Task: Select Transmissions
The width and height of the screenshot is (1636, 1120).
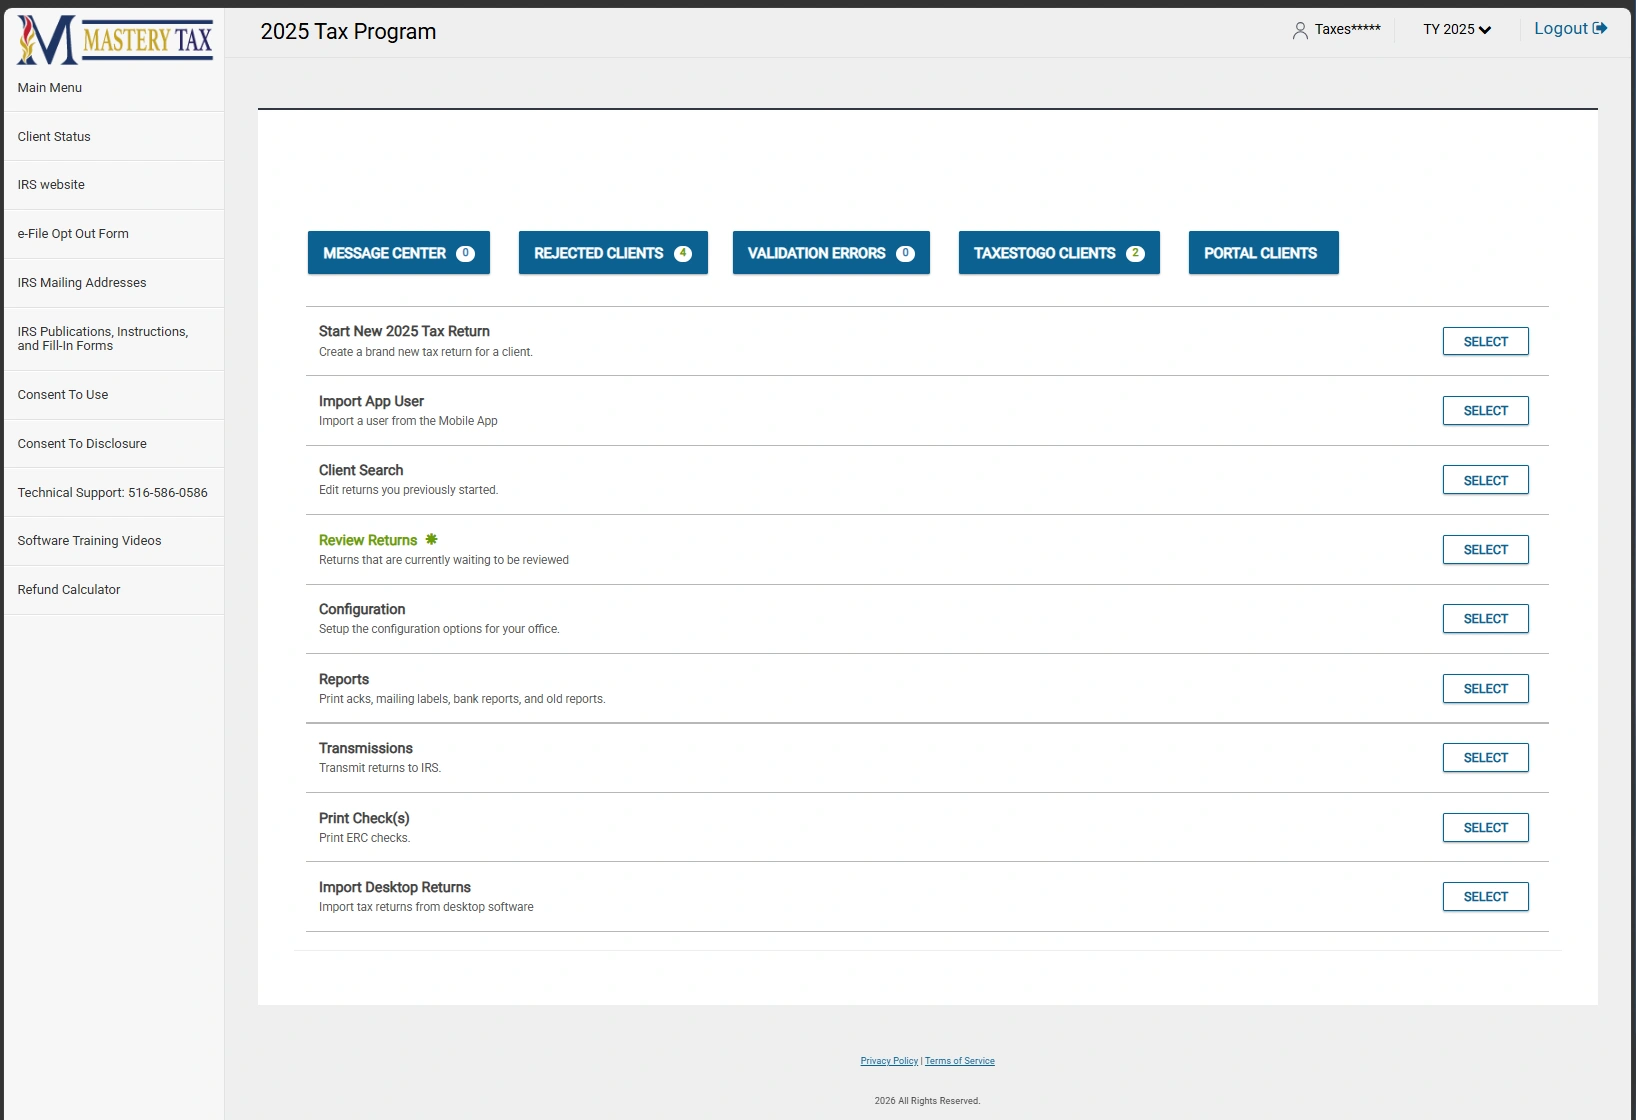Action: pos(1485,758)
